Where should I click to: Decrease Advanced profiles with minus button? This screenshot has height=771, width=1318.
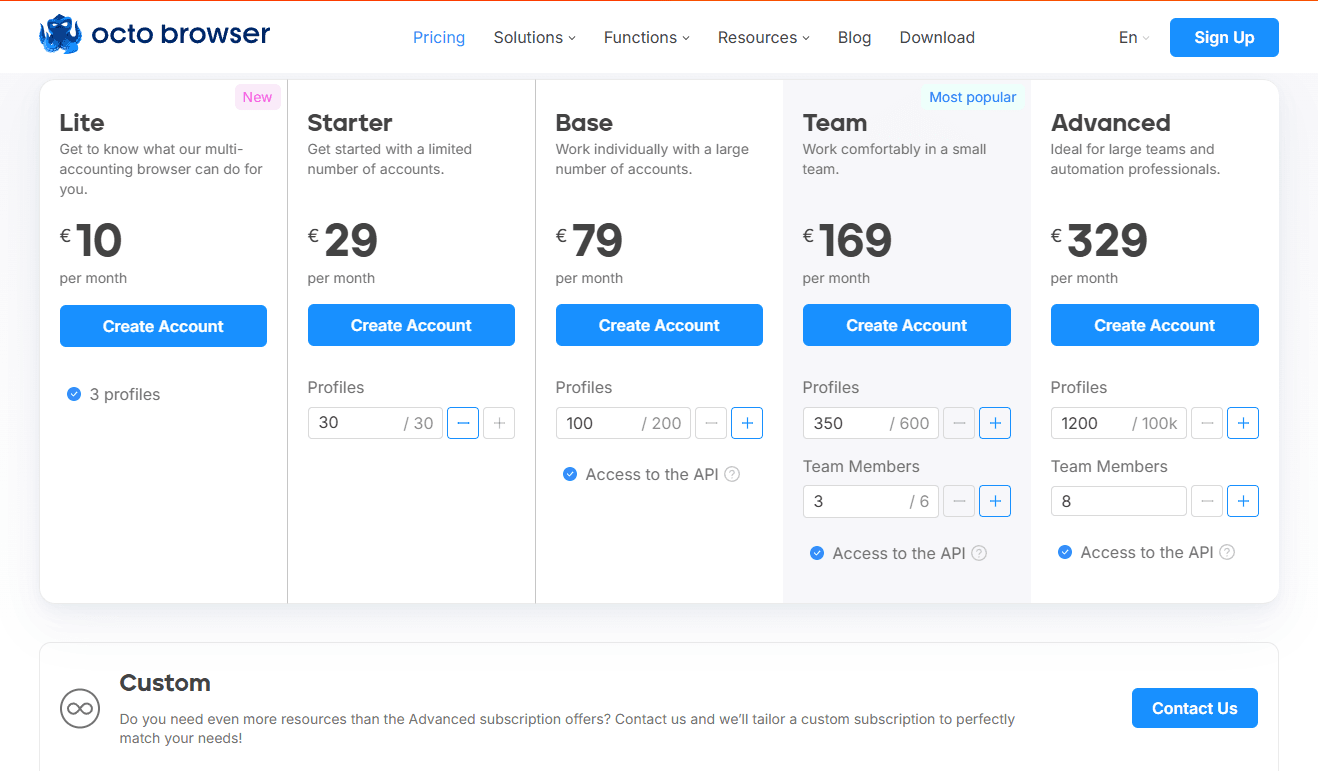[1207, 423]
